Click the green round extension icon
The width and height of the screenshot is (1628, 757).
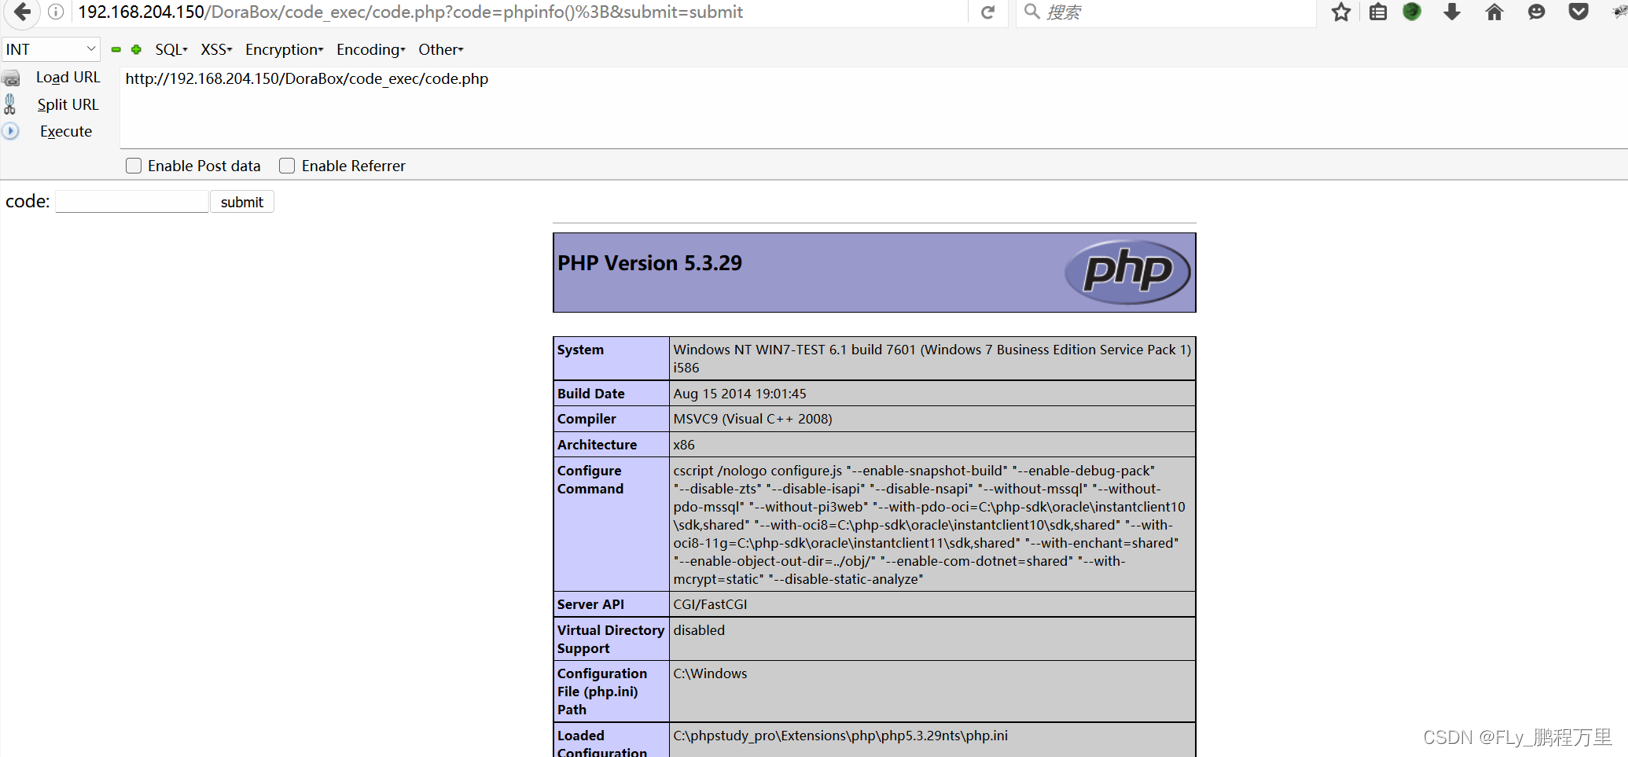[x=1412, y=12]
